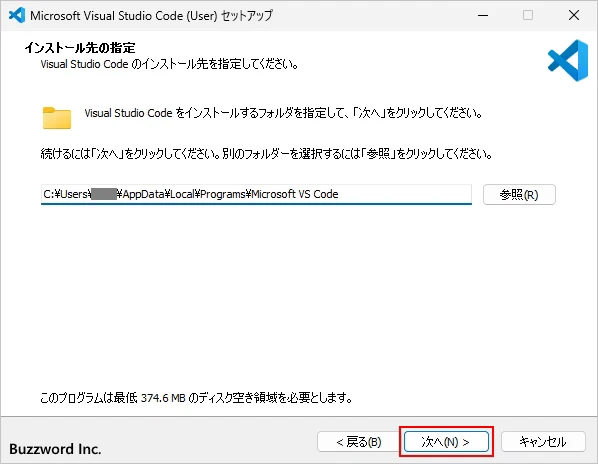
Task: Click the 374.6 MB disk space text
Action: coord(163,398)
